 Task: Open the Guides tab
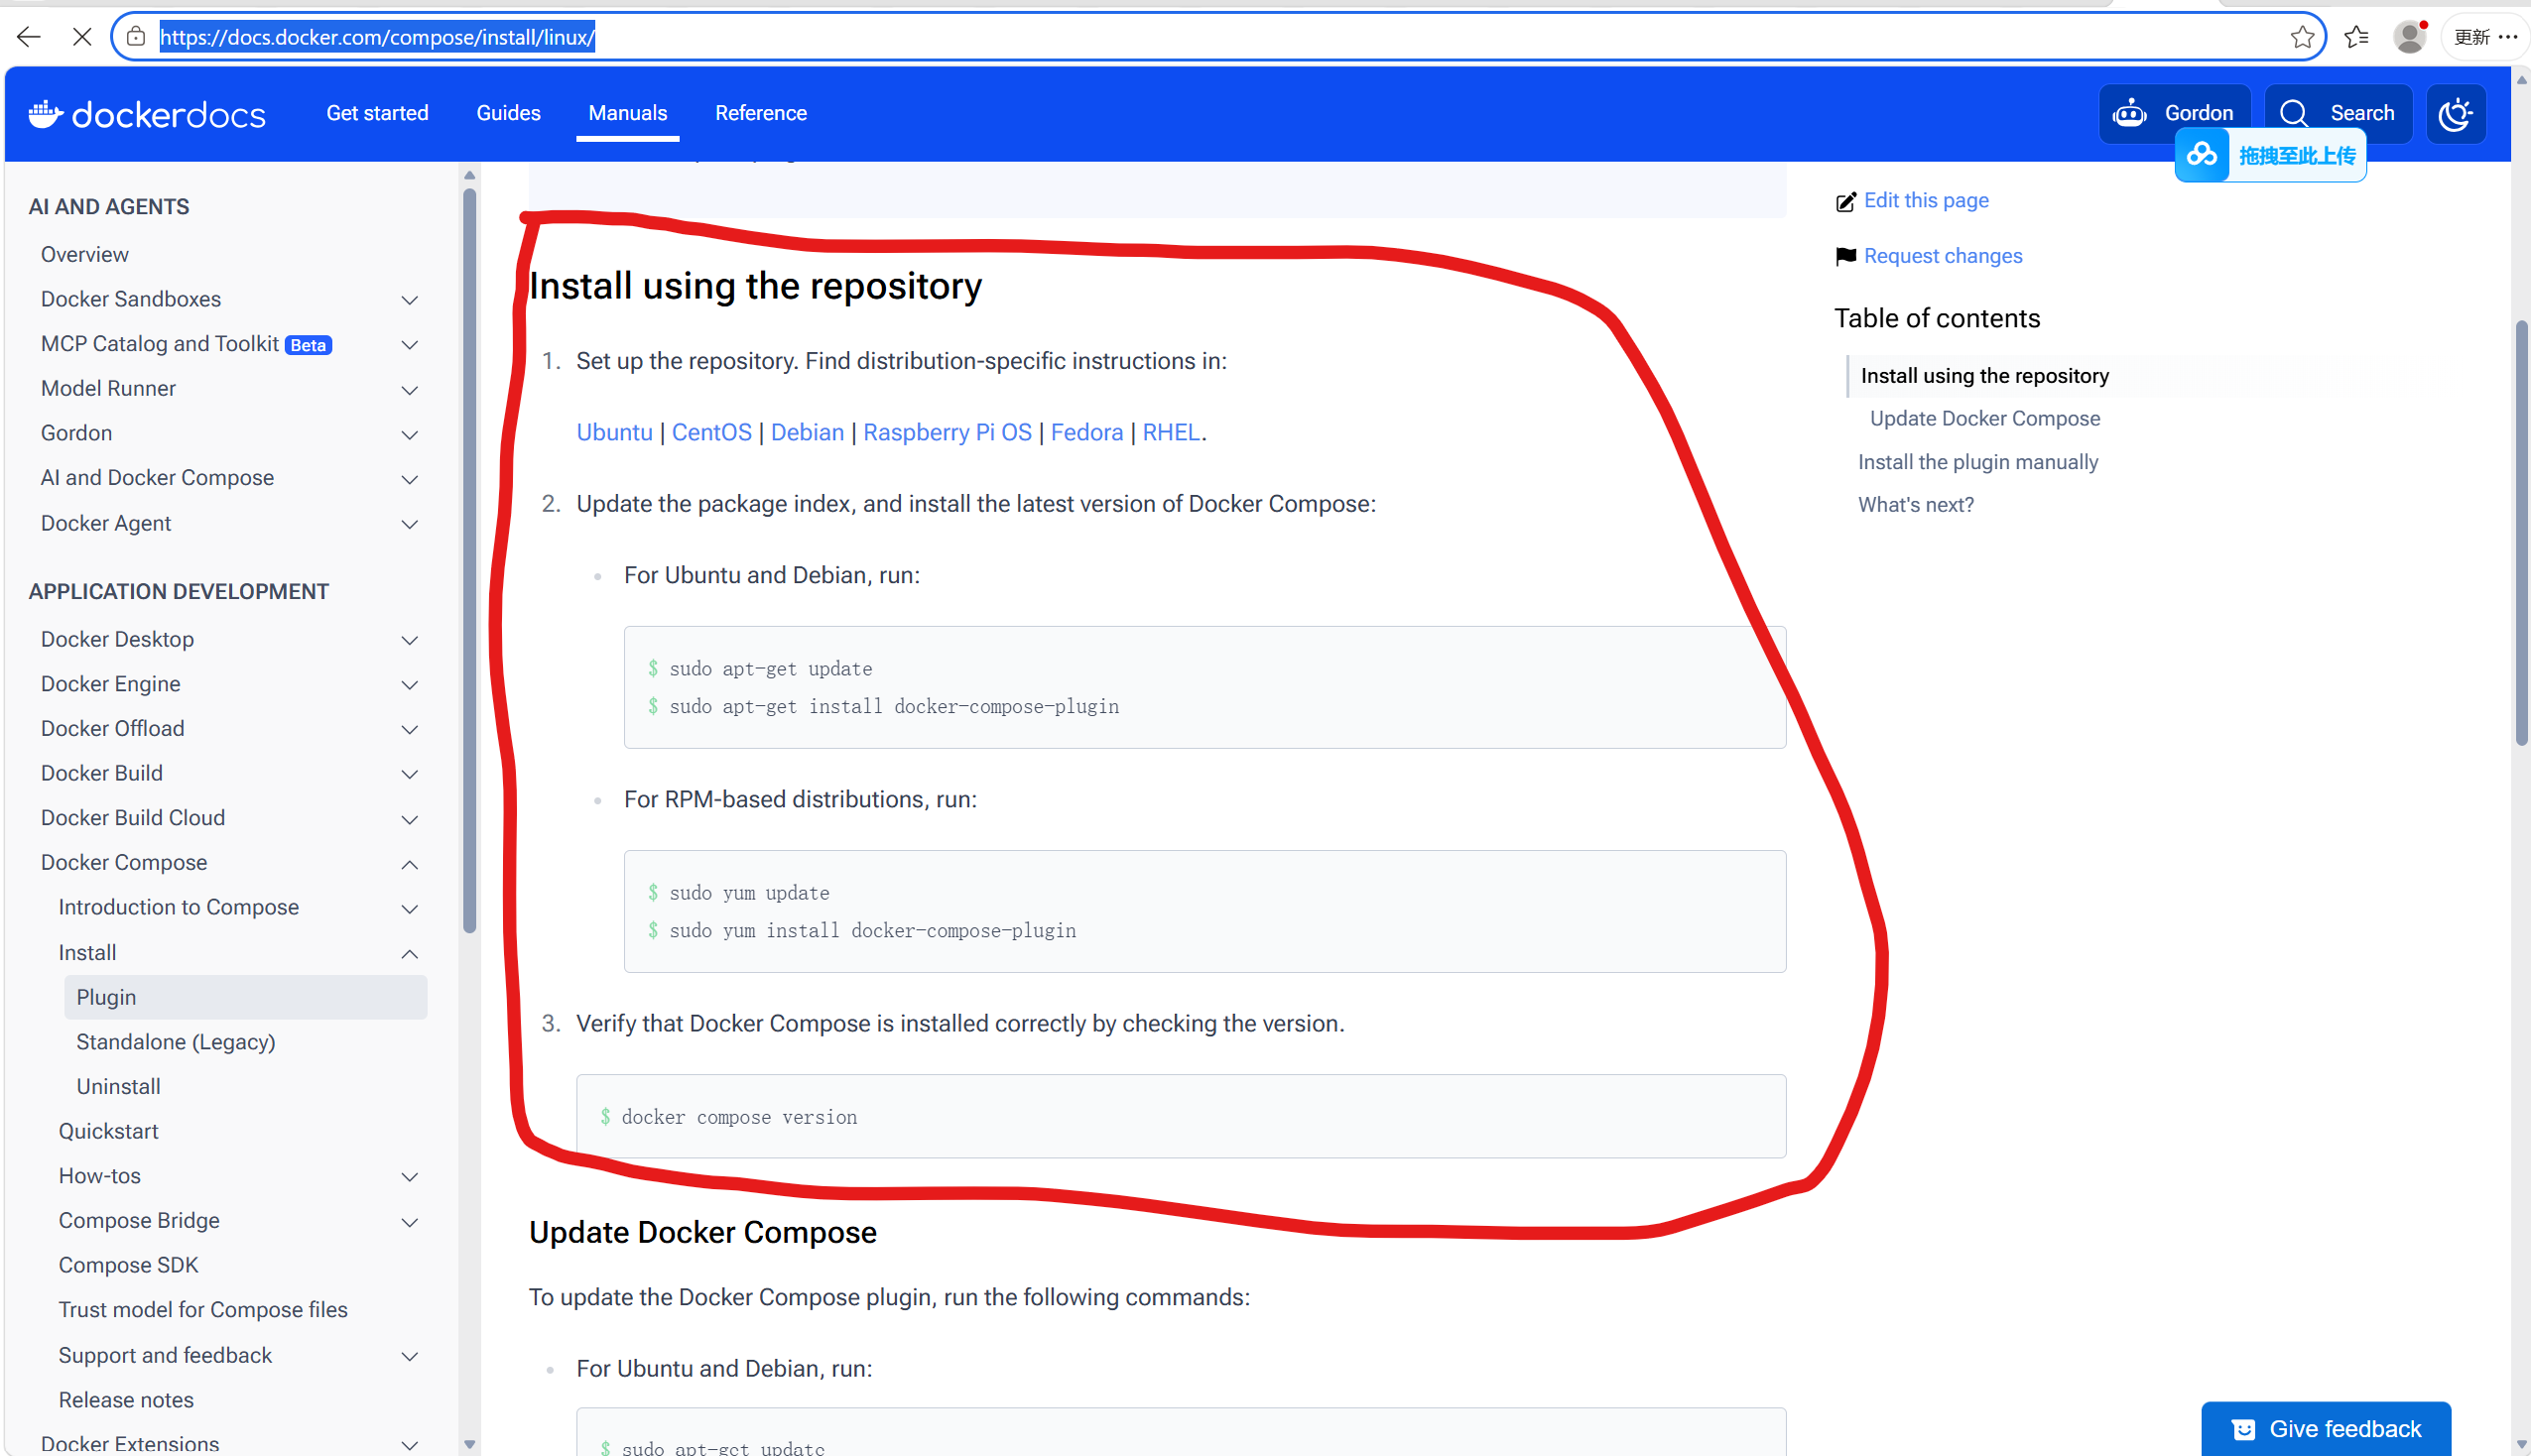508,113
